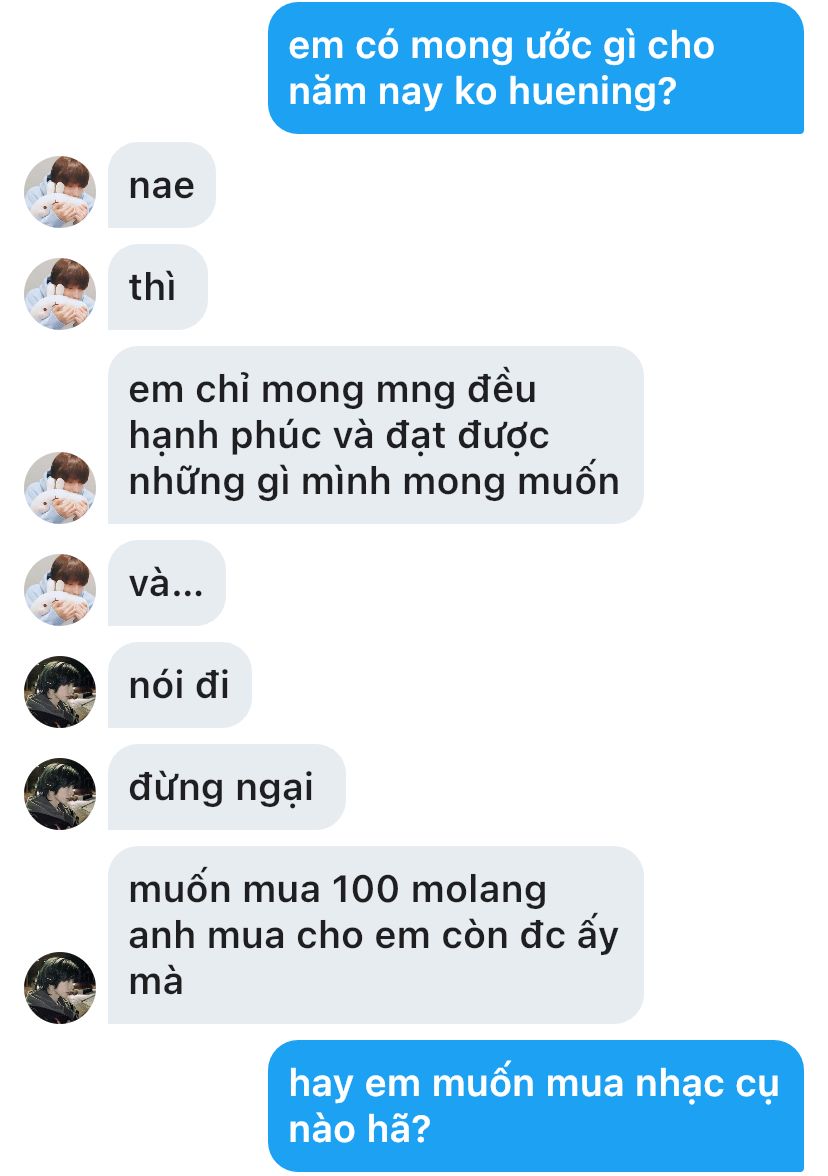Select blue "hay em muốn mua nhạc cụ" bubble

pos(536,1106)
